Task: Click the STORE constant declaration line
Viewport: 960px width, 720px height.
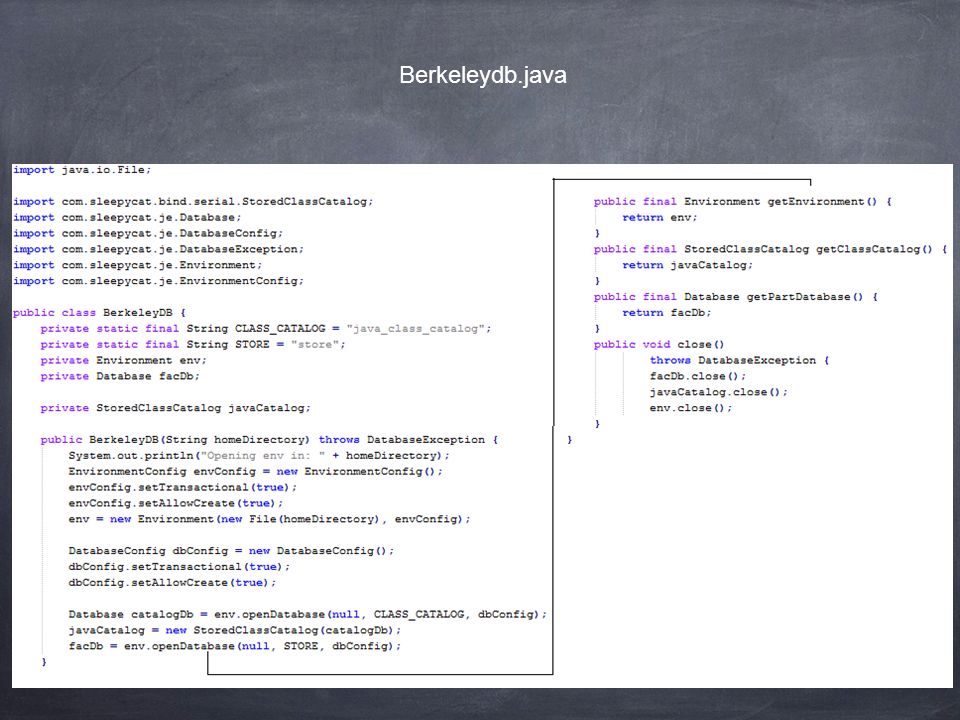Action: point(193,345)
